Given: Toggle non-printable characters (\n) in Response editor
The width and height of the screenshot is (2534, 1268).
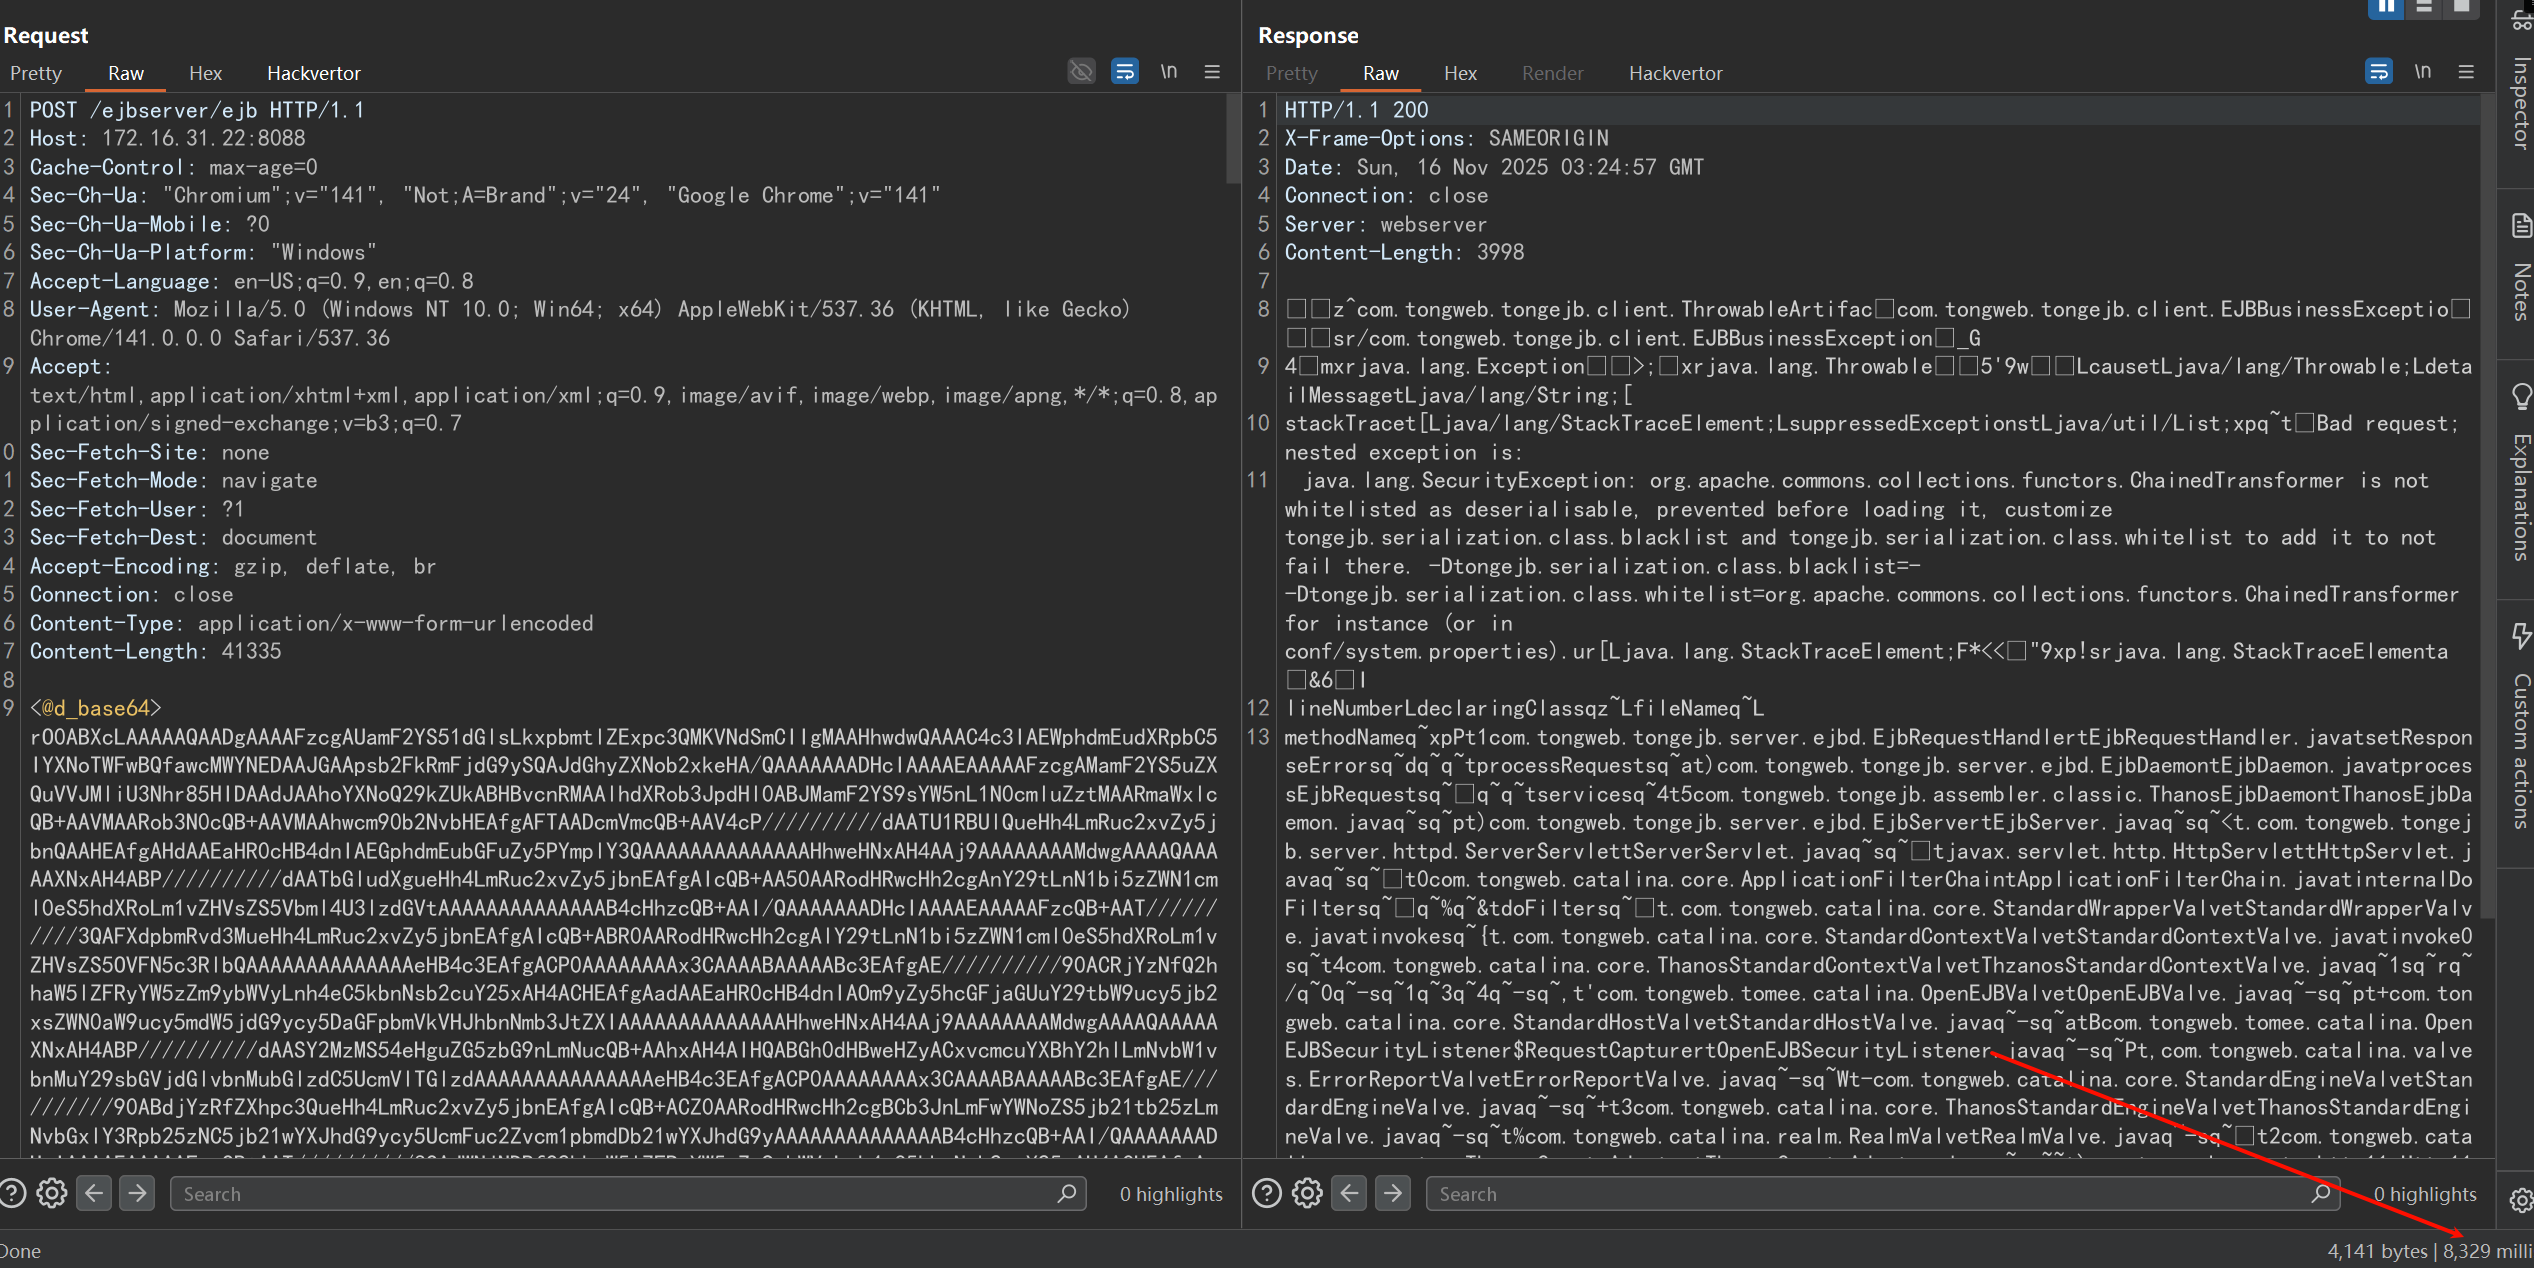Looking at the screenshot, I should tap(2422, 72).
